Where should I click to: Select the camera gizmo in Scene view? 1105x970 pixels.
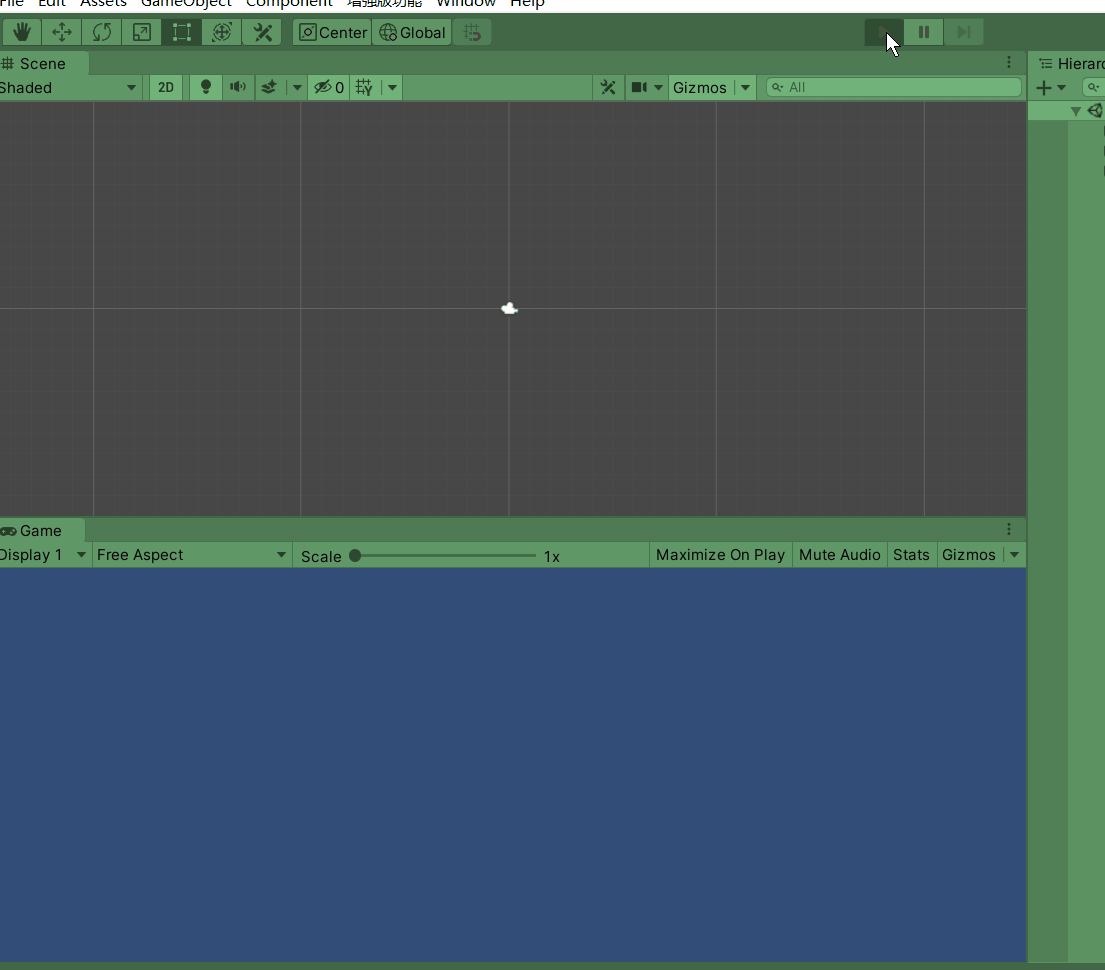510,308
